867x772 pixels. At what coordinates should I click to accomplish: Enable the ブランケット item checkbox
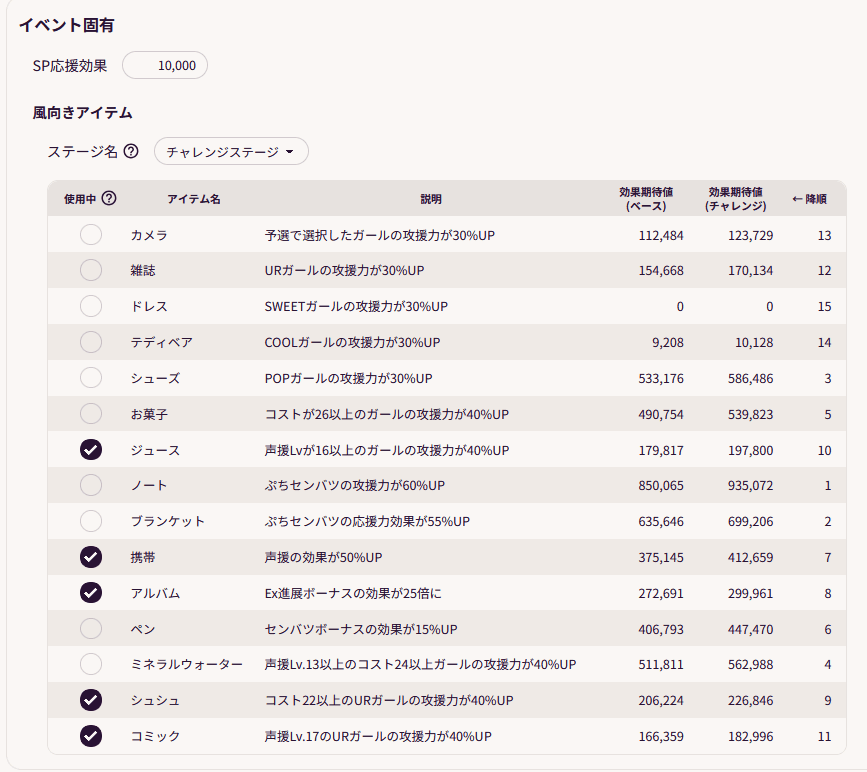91,522
